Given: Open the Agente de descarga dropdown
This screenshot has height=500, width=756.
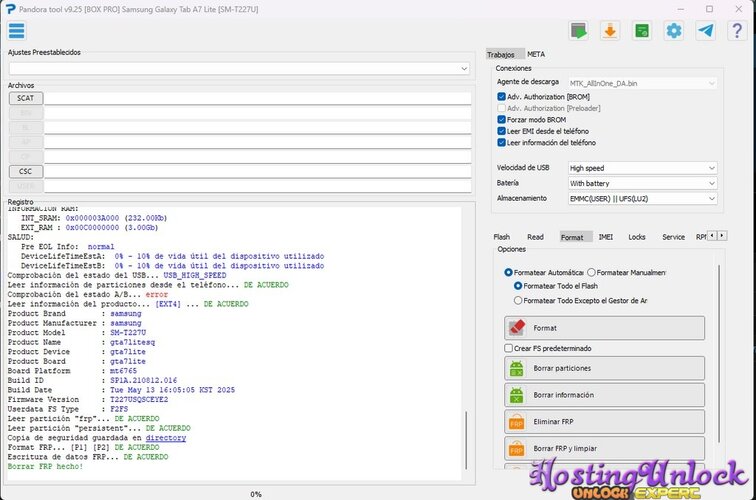Looking at the screenshot, I should 642,83.
